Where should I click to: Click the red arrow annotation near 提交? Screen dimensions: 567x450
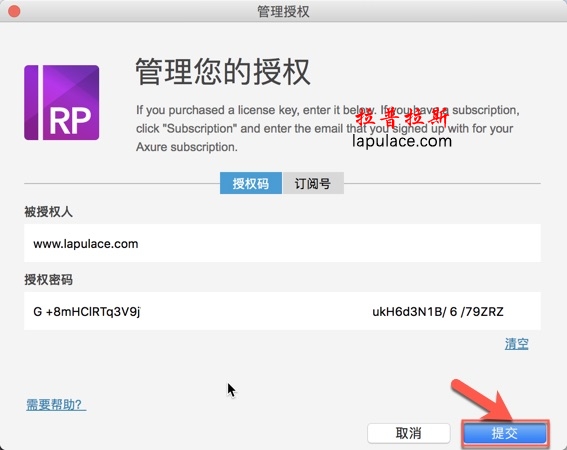pyautogui.click(x=483, y=401)
